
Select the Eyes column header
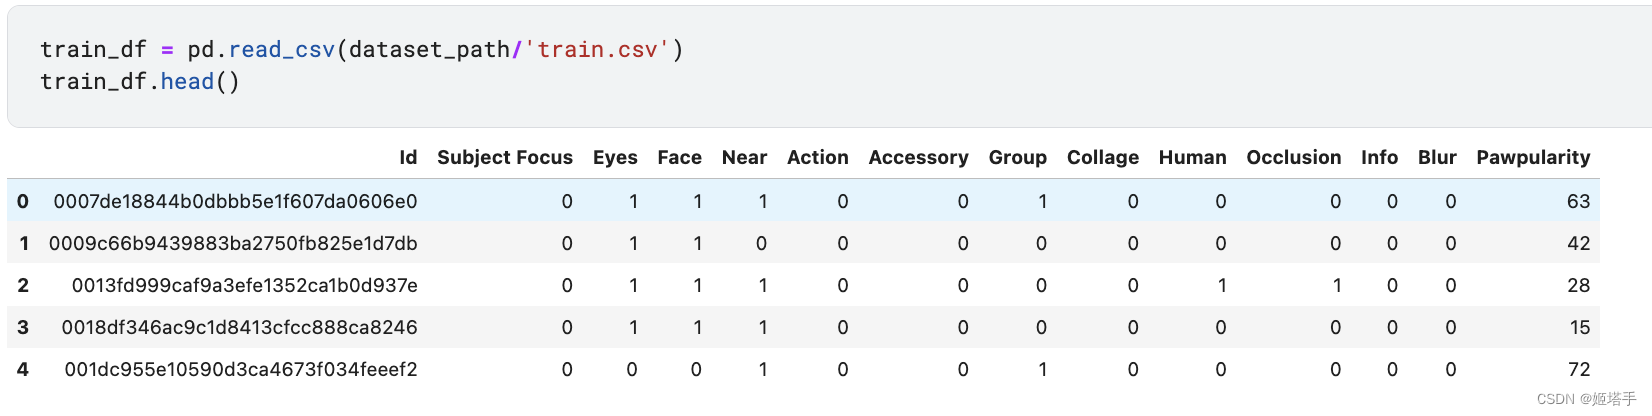tap(615, 158)
